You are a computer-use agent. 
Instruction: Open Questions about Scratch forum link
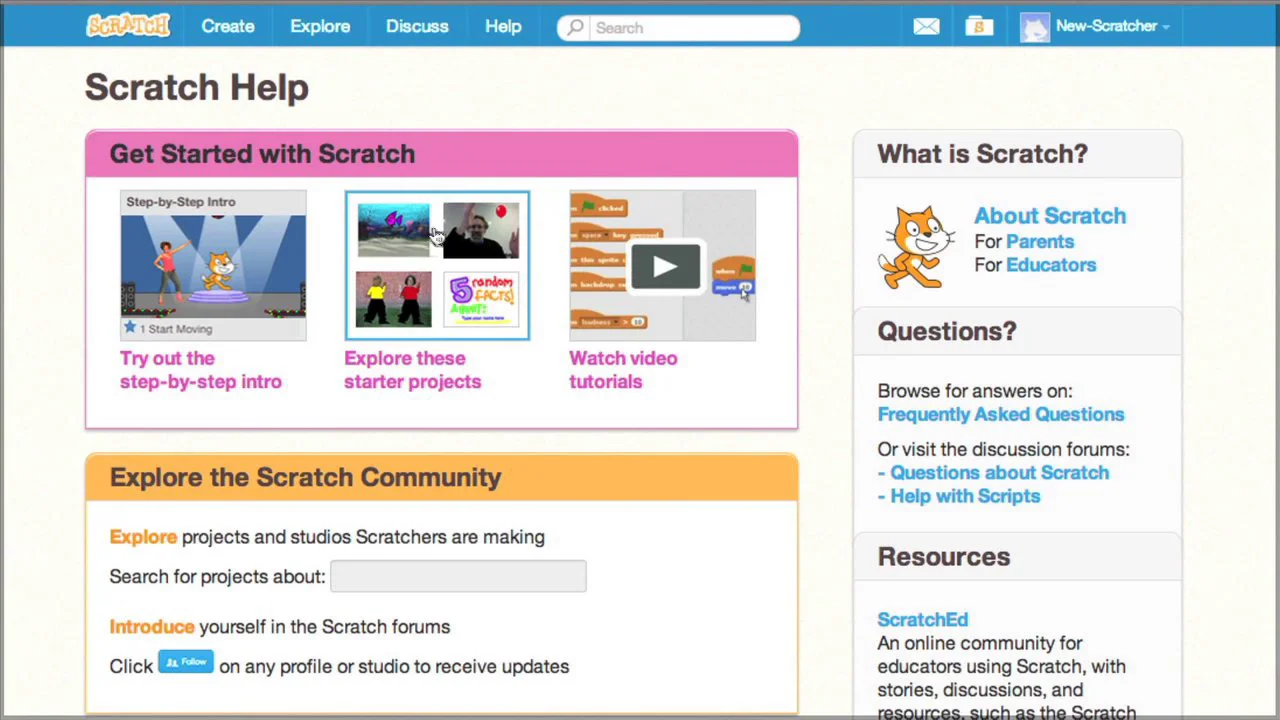999,472
